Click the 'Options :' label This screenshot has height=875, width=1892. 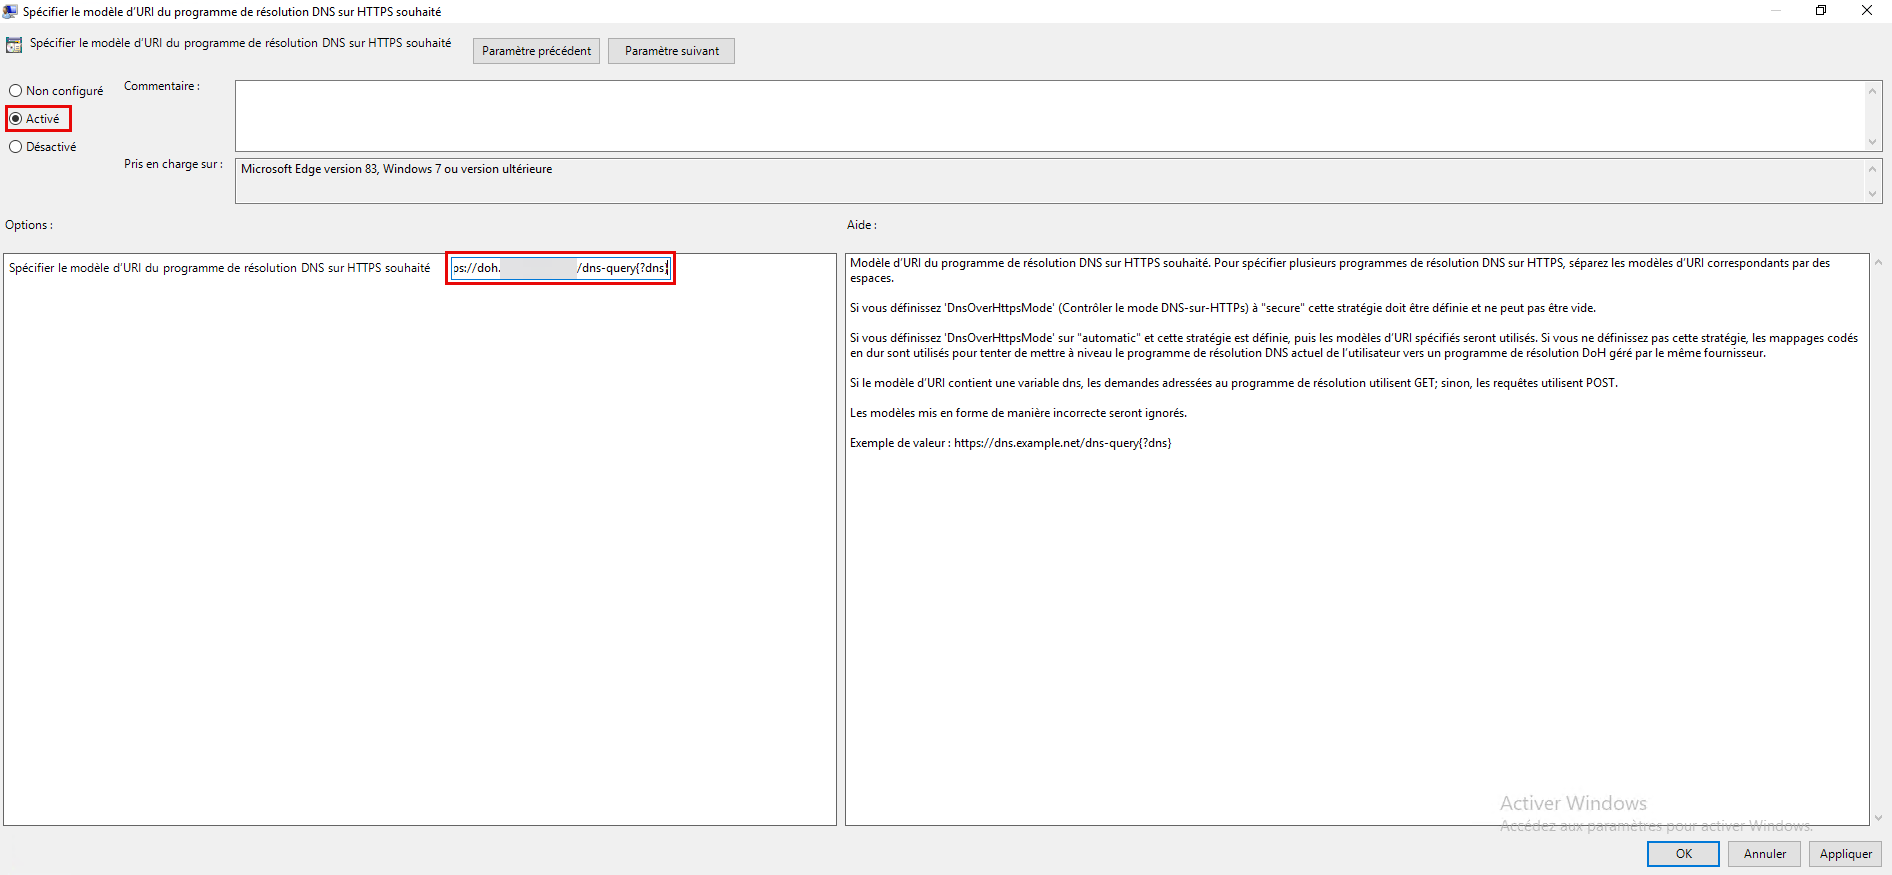[29, 225]
